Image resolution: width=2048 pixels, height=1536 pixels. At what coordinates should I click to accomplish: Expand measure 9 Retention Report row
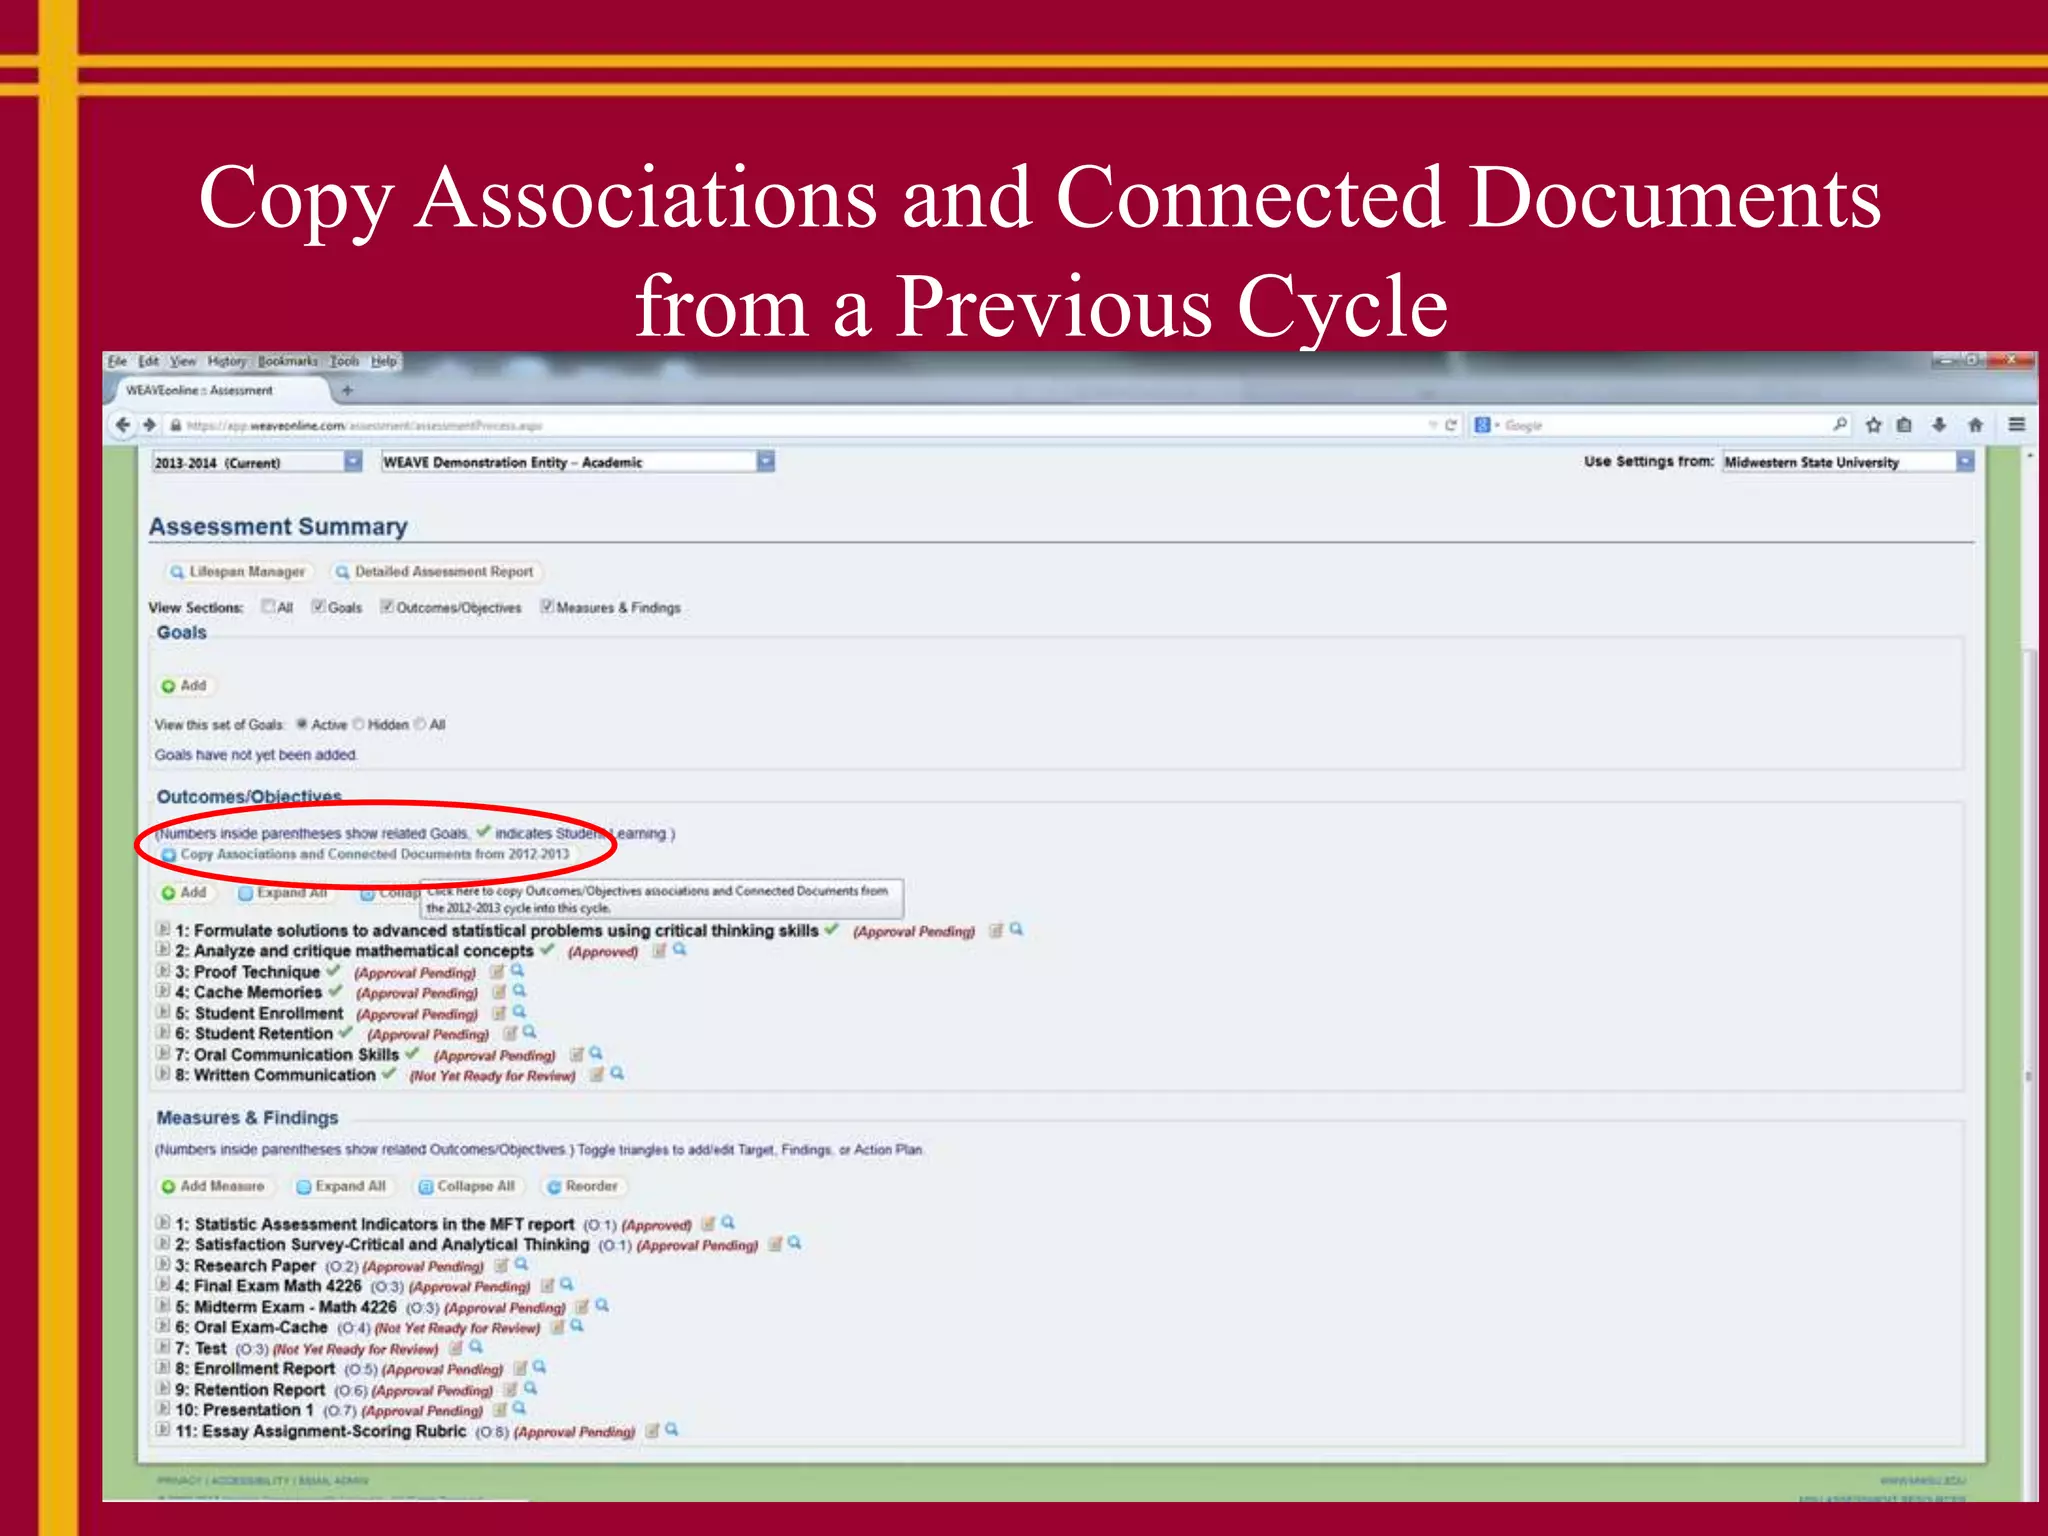[163, 1388]
